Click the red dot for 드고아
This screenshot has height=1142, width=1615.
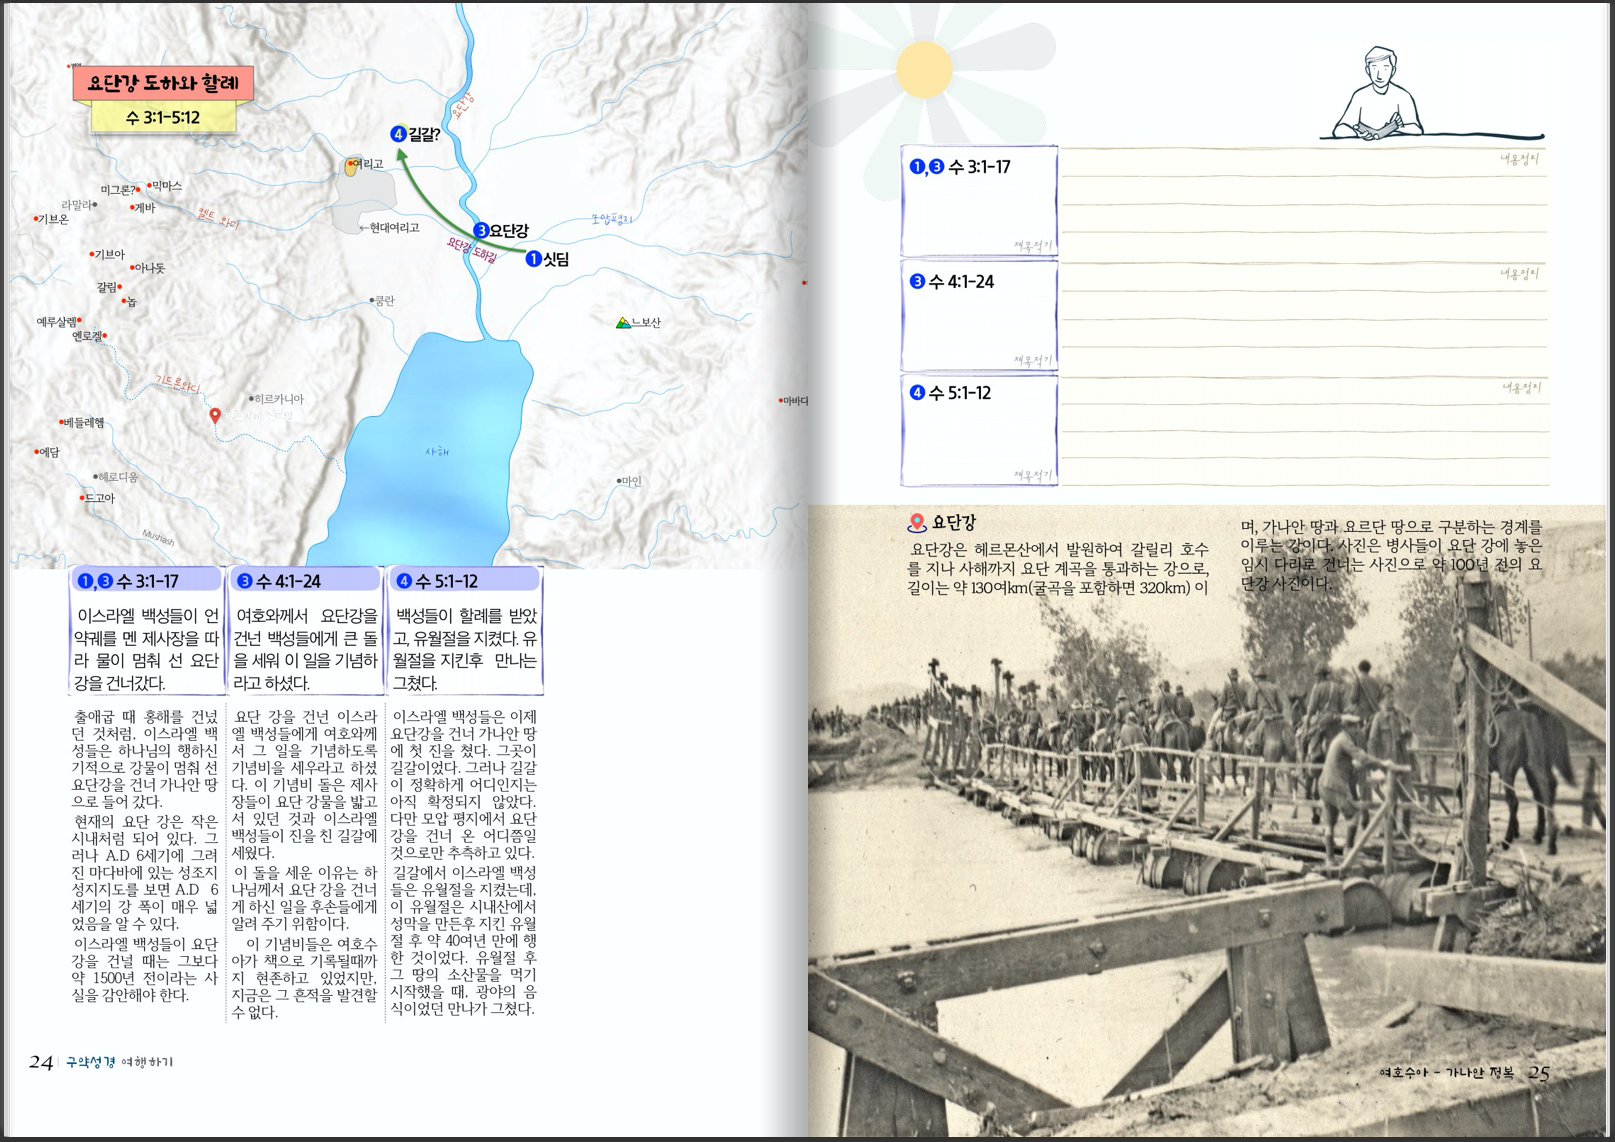click(82, 497)
